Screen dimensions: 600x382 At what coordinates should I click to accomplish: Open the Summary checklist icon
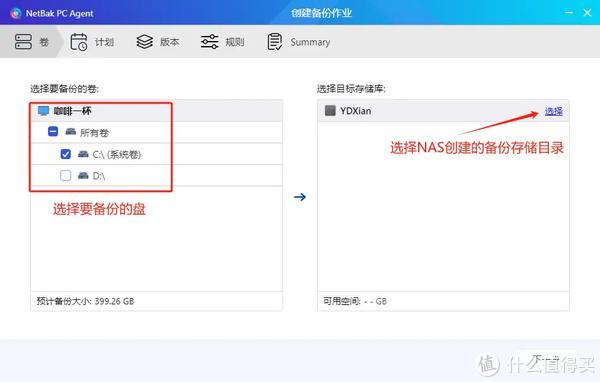[275, 42]
